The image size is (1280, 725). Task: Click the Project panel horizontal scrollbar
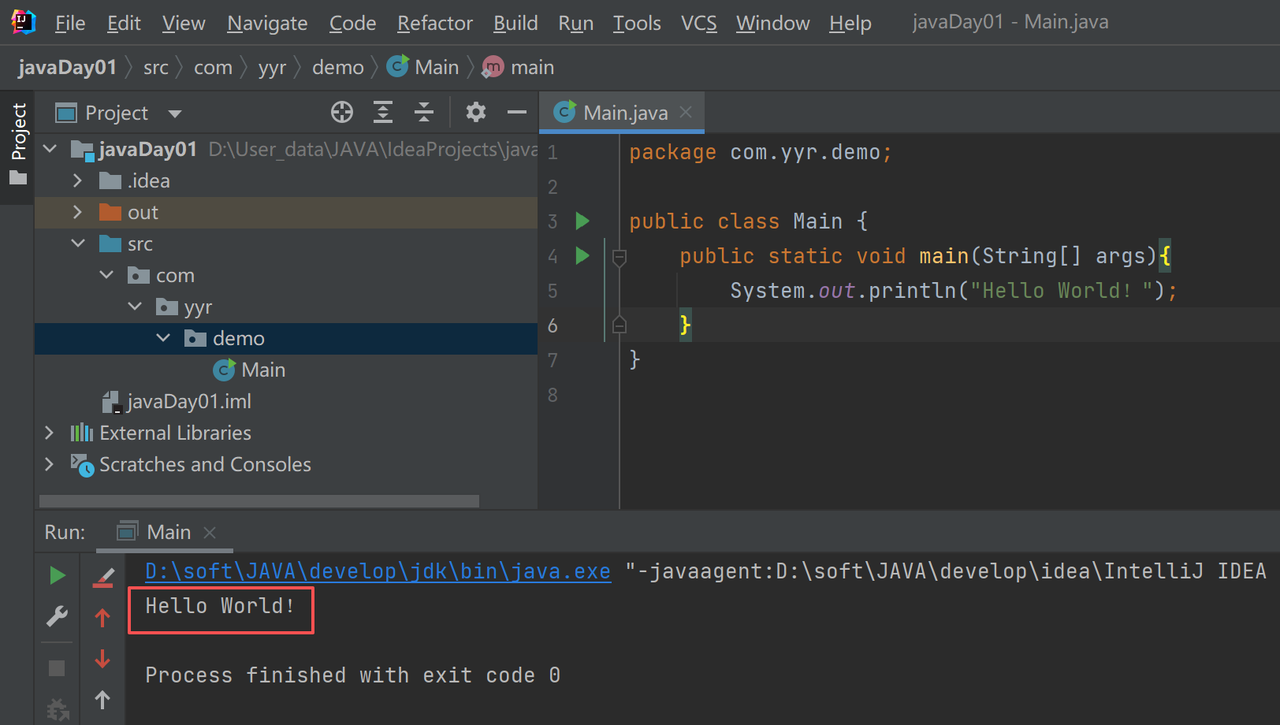coord(259,501)
